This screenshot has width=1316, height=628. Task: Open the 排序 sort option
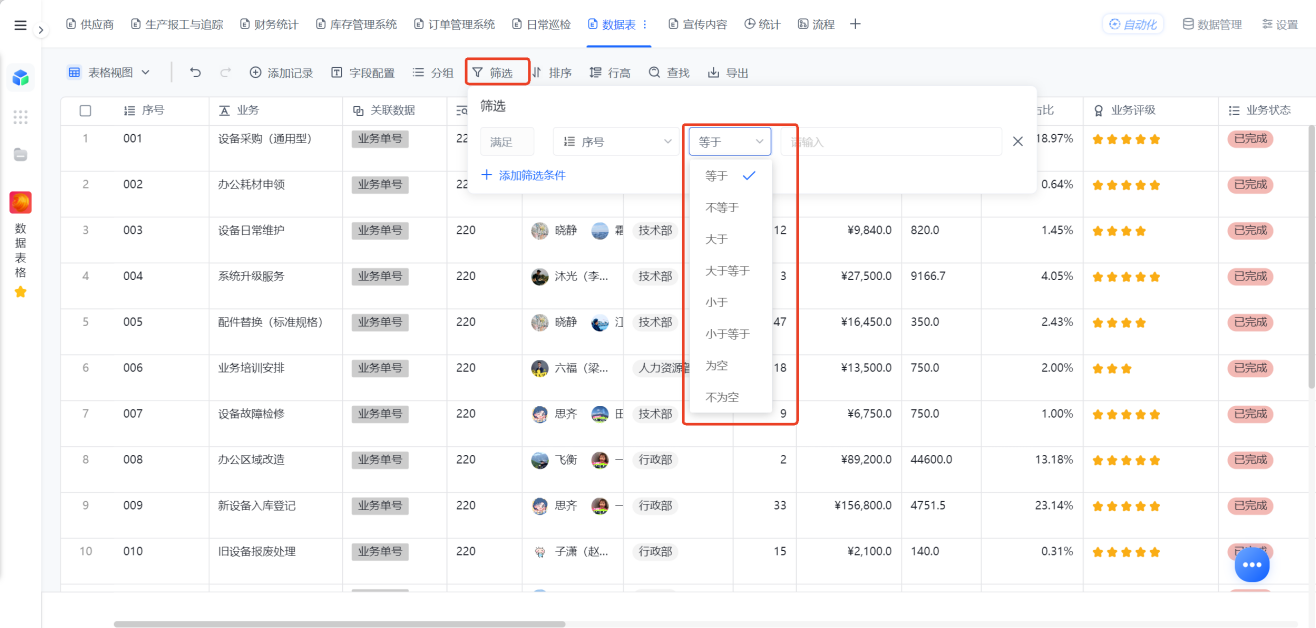[x=551, y=72]
